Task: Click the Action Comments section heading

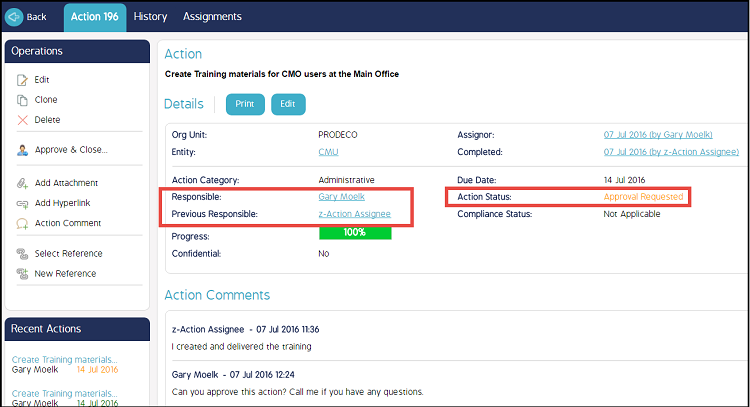Action: coord(217,295)
